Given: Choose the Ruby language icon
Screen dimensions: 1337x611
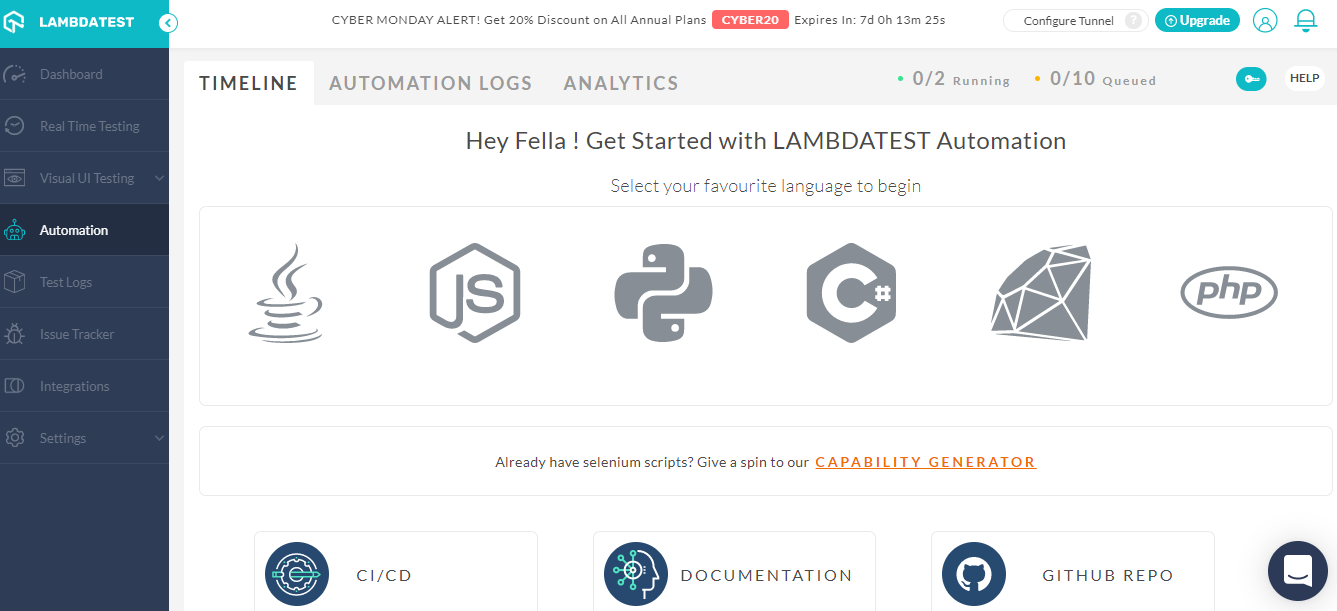Looking at the screenshot, I should click(1041, 293).
